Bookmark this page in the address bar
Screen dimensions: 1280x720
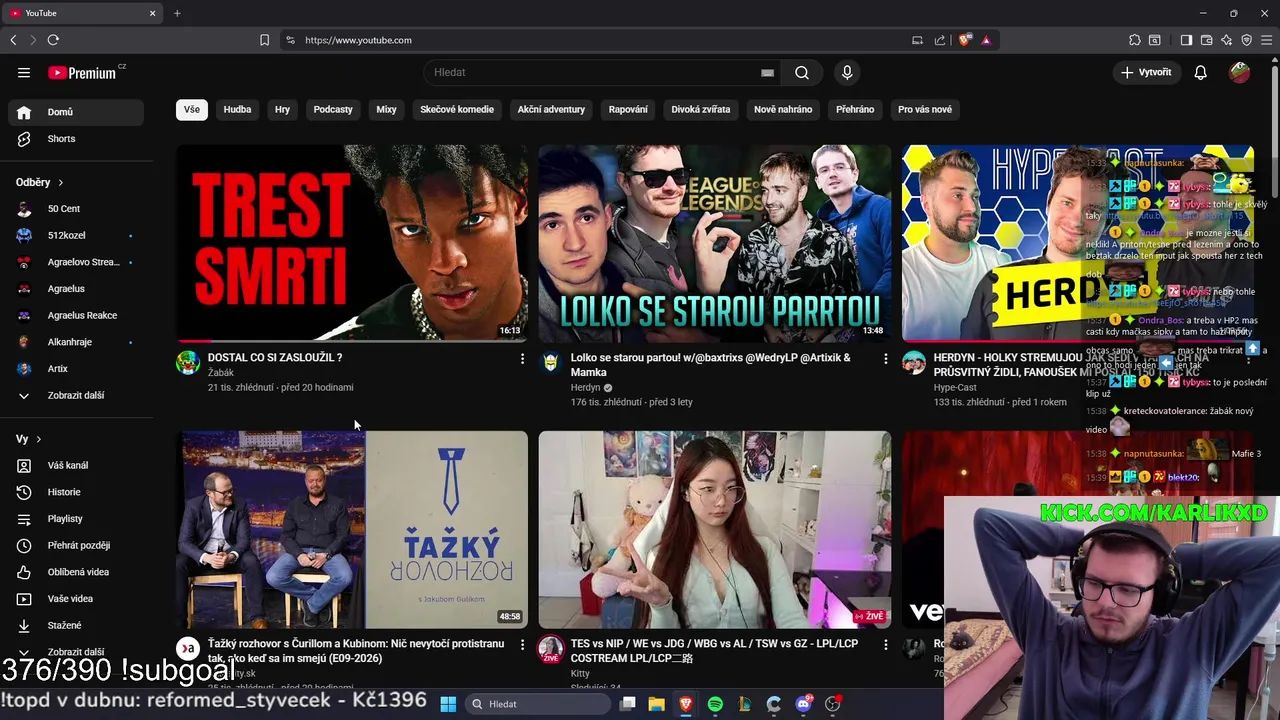coord(264,40)
